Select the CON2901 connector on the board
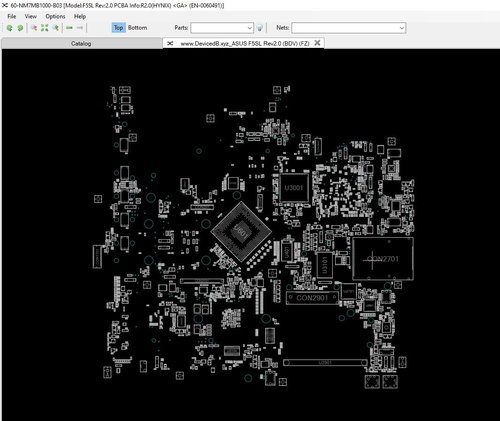500x421 pixels. [x=312, y=298]
